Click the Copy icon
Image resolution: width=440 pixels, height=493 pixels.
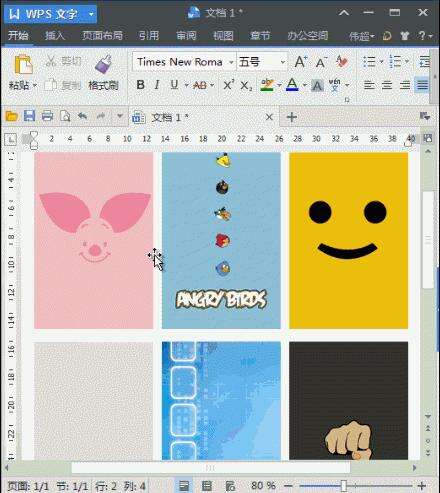coord(50,85)
